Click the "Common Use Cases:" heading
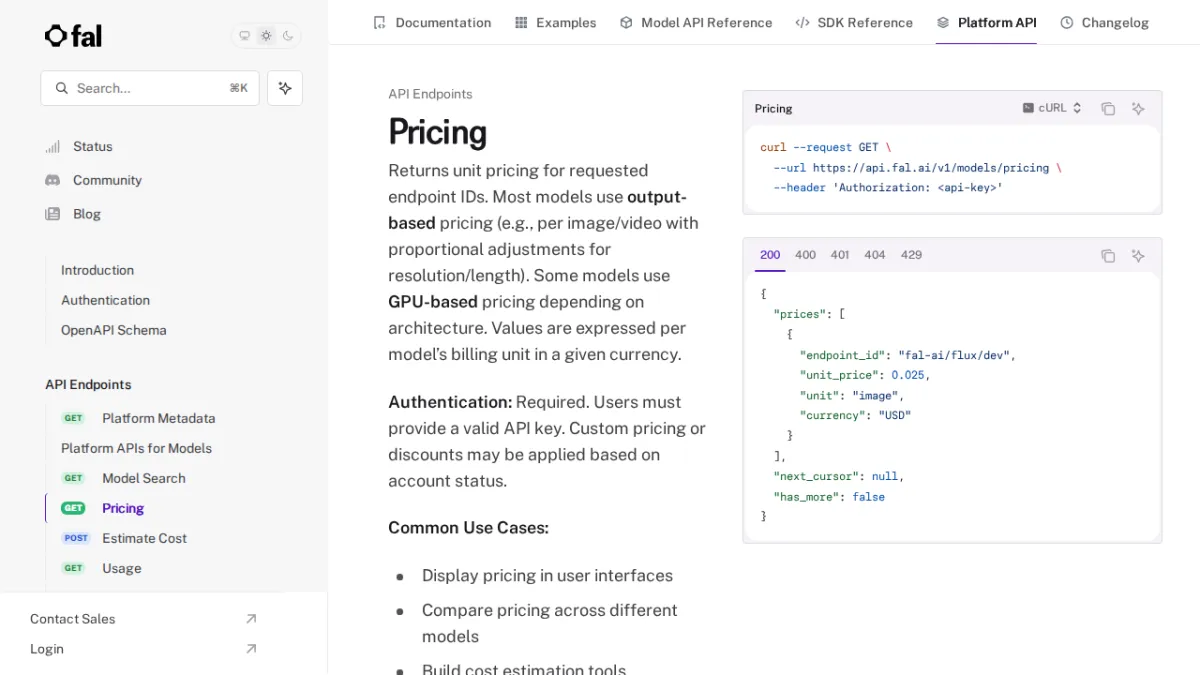Viewport: 1200px width, 675px height. [468, 528]
